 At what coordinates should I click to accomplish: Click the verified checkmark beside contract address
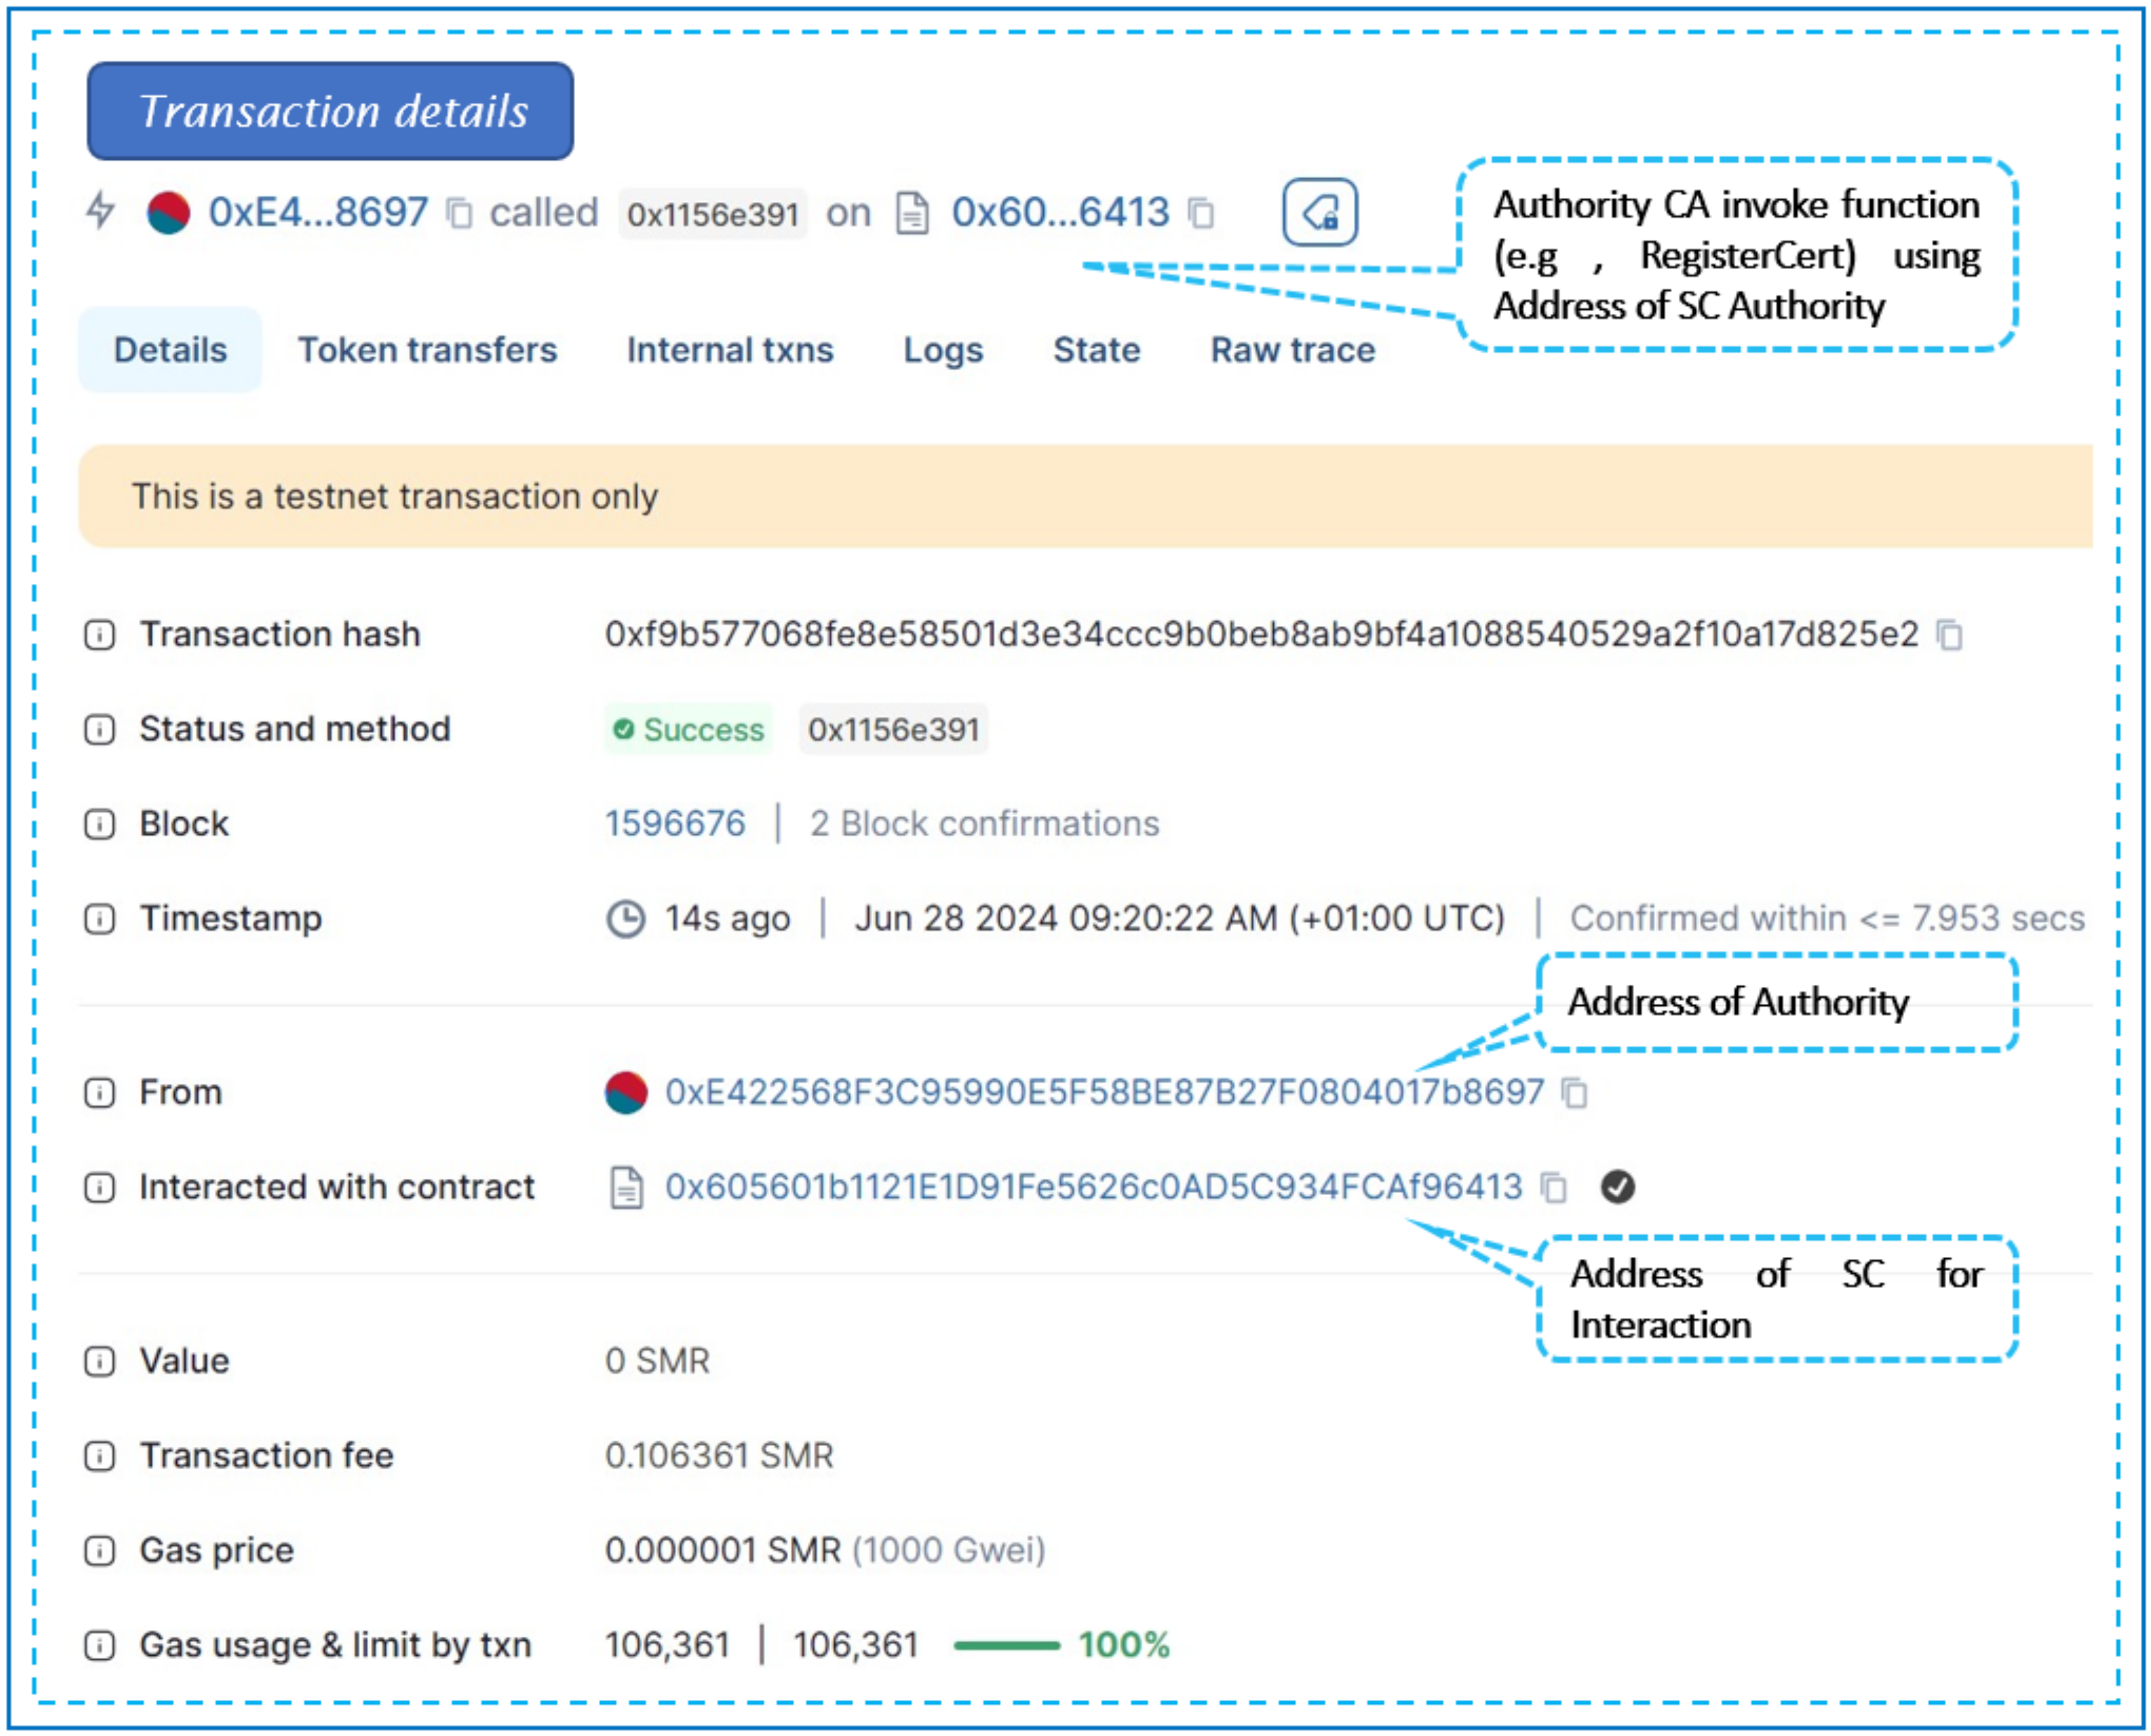point(1618,1188)
